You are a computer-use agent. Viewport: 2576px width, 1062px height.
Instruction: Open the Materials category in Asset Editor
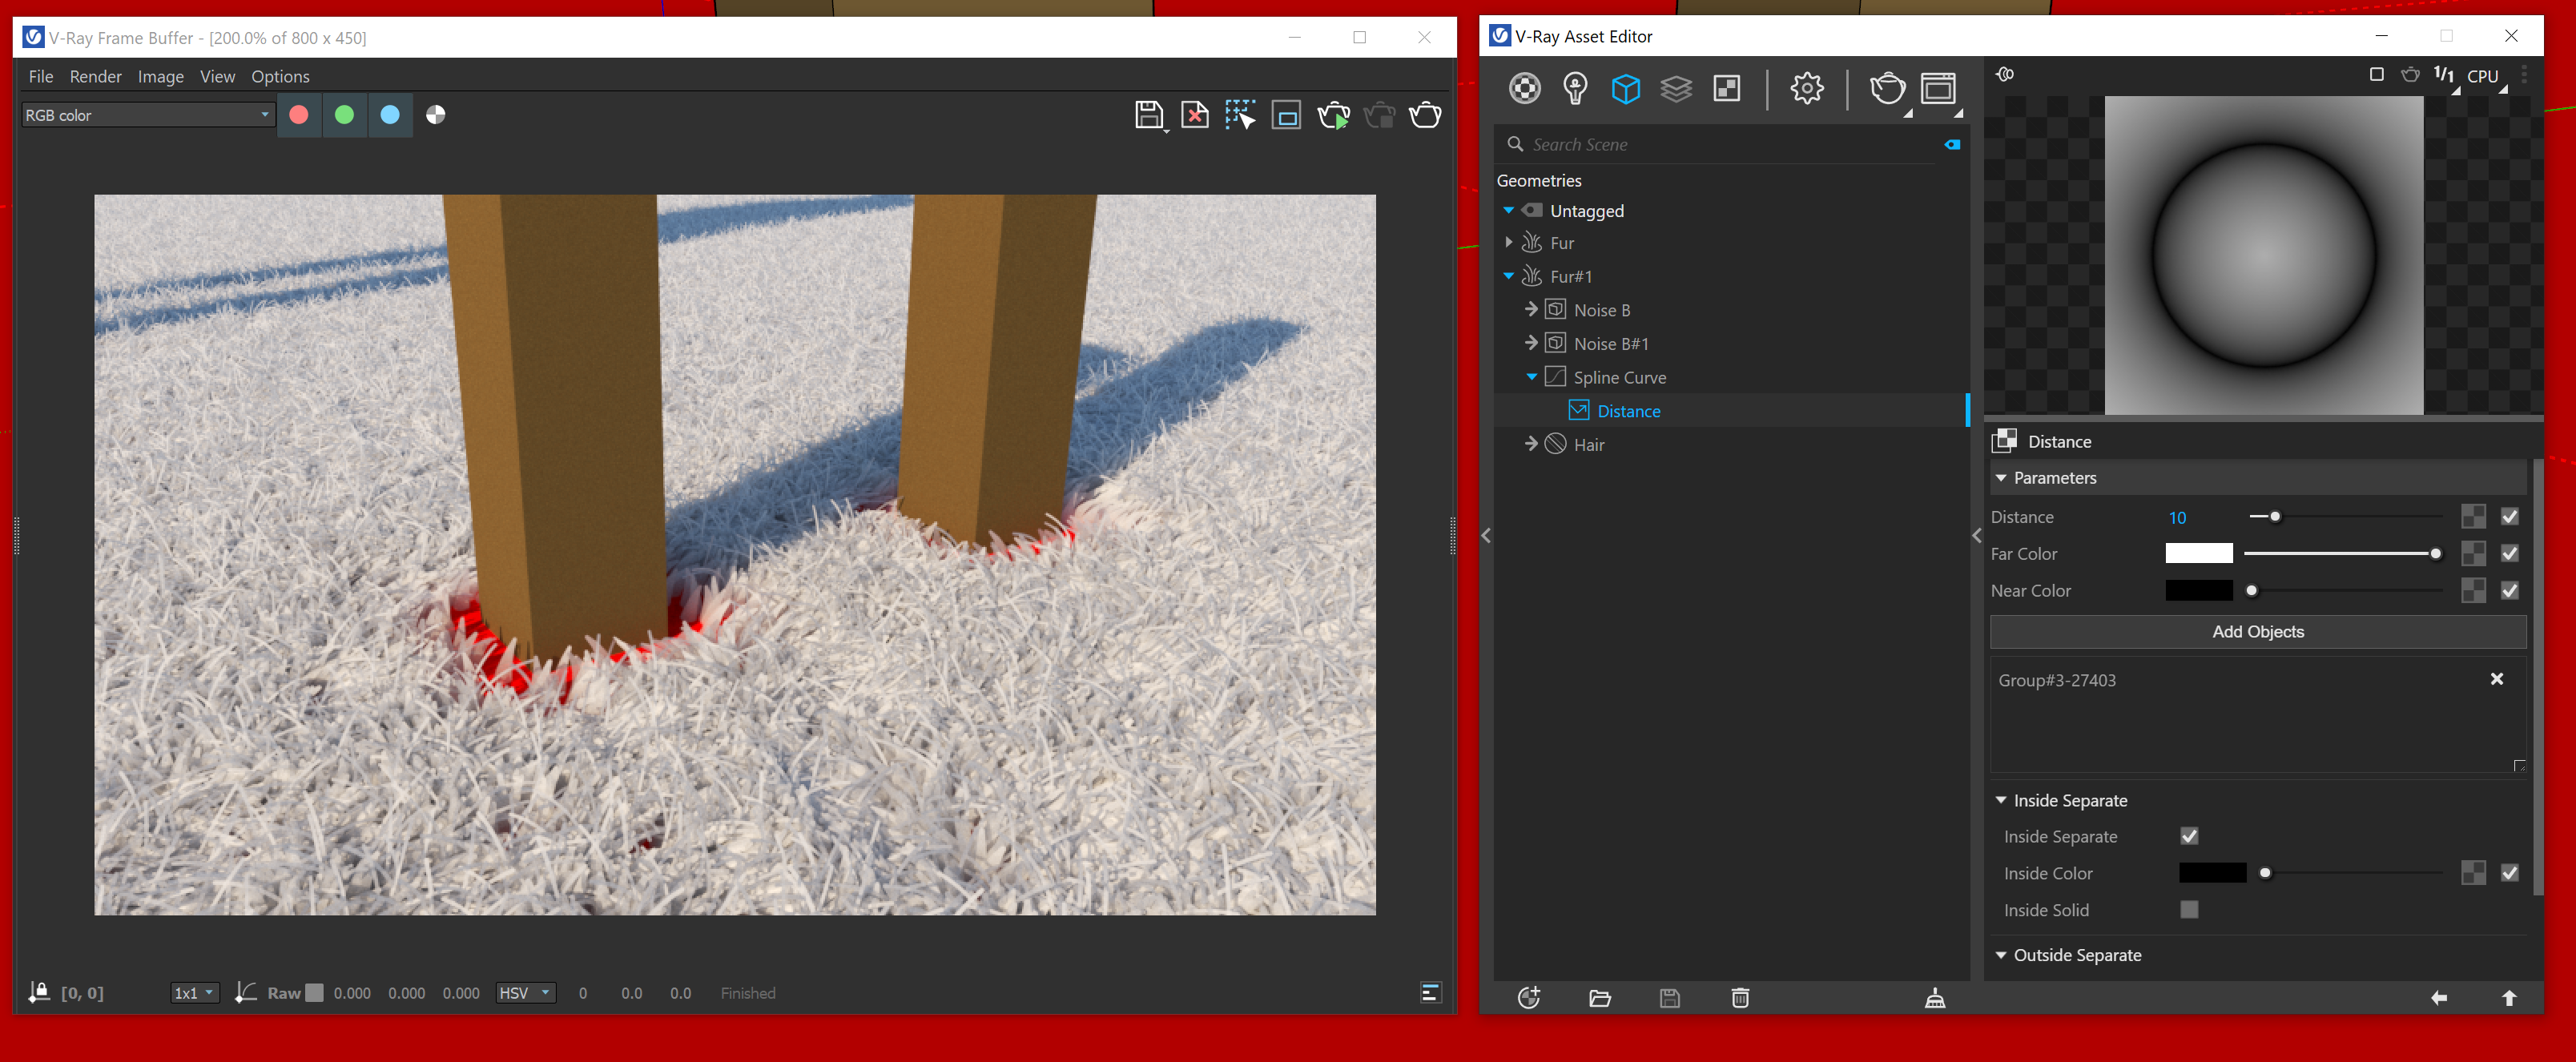(1524, 89)
